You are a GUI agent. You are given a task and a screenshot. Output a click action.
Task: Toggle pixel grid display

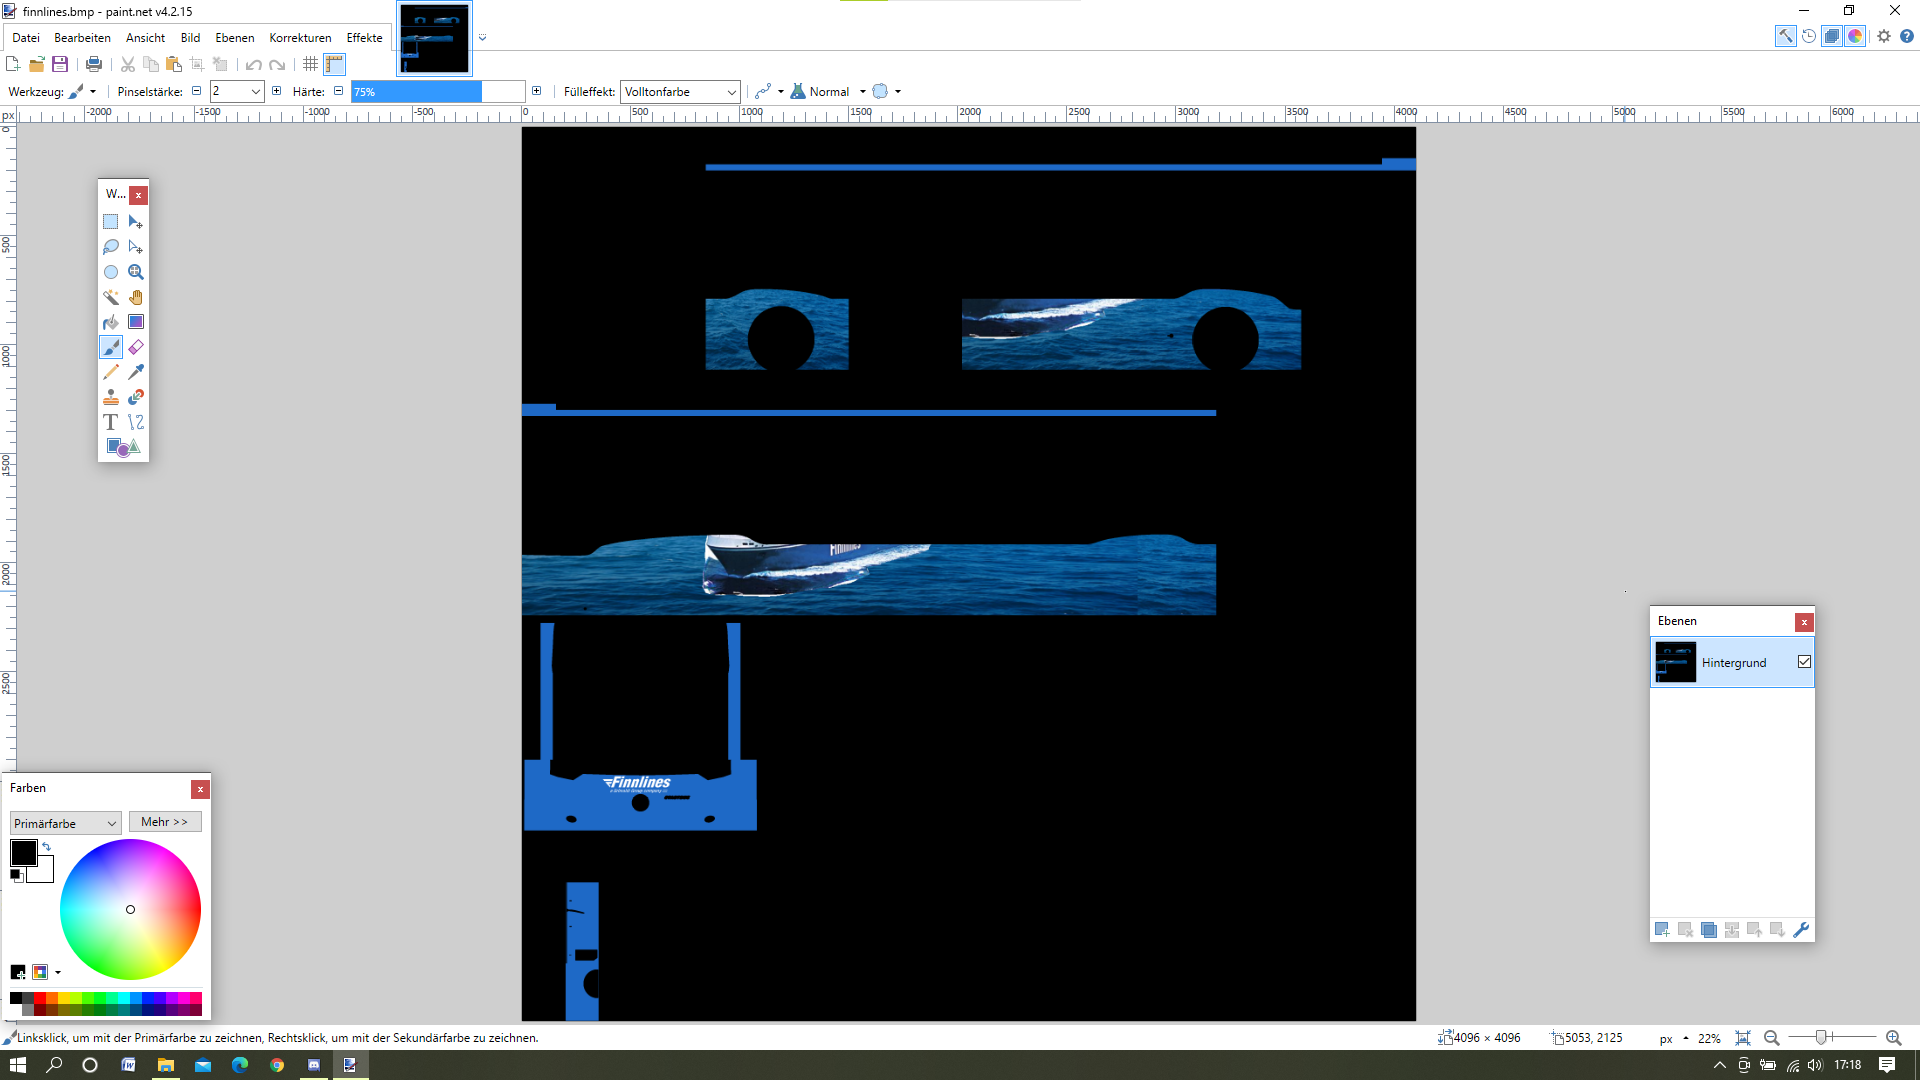(310, 64)
